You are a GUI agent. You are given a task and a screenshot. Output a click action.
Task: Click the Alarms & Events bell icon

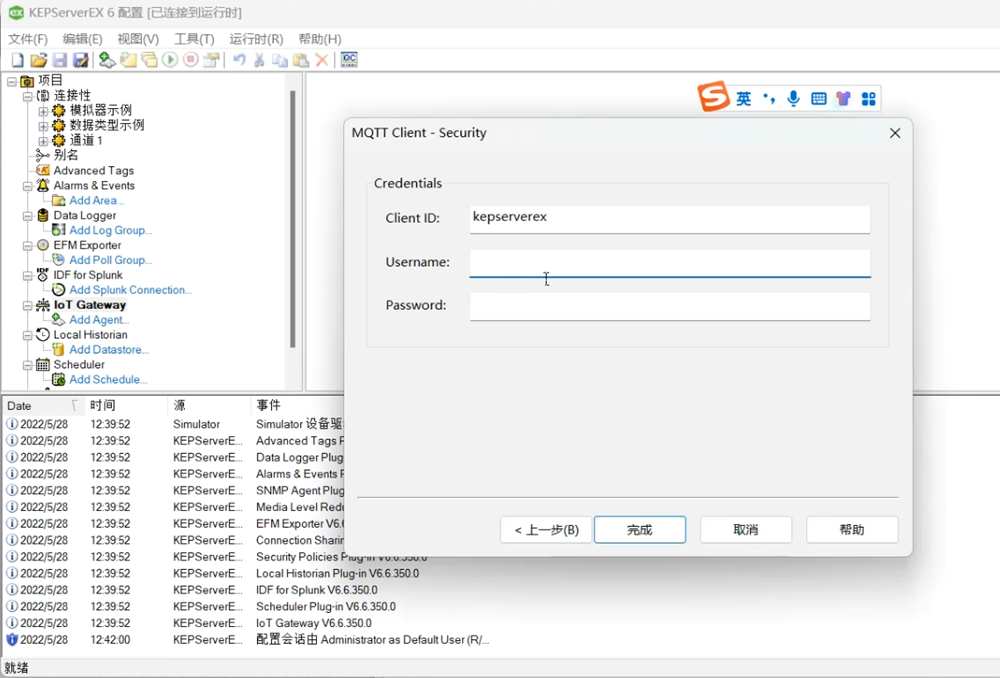43,186
